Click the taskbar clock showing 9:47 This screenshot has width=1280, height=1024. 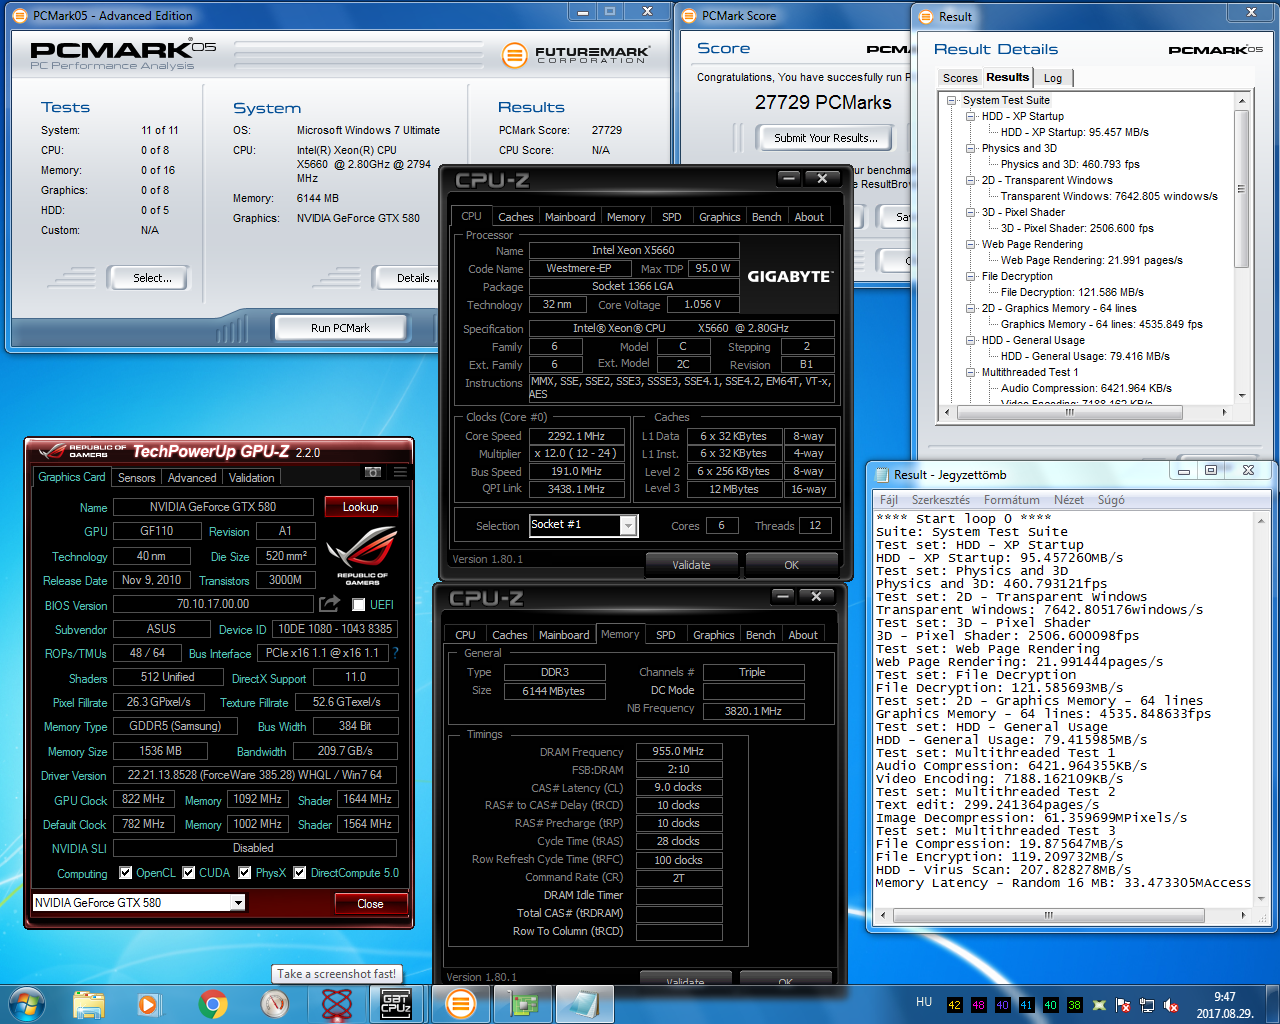click(x=1225, y=997)
